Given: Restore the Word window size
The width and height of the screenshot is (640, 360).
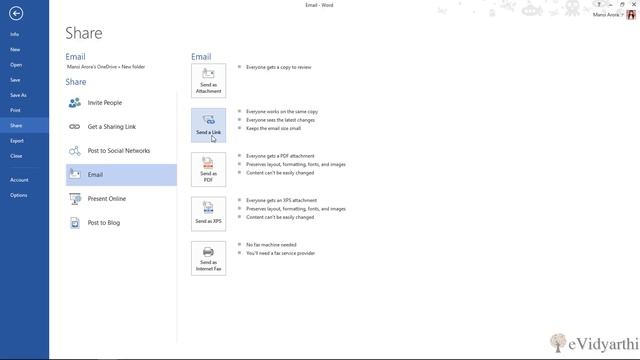Looking at the screenshot, I should coord(622,4).
